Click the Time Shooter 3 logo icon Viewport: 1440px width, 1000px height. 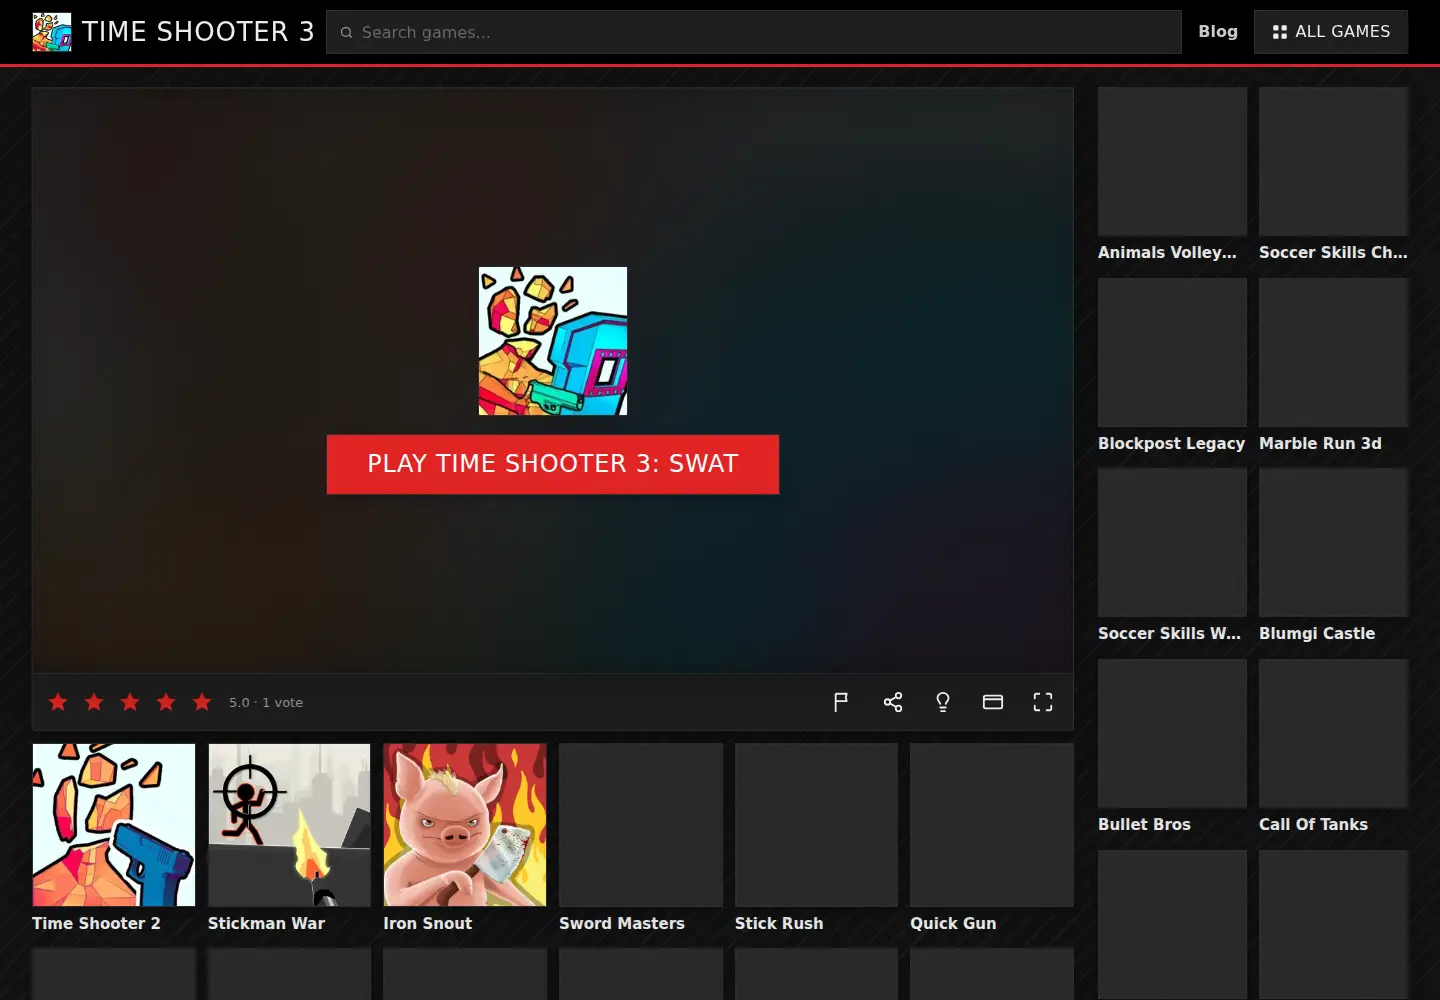click(x=52, y=32)
